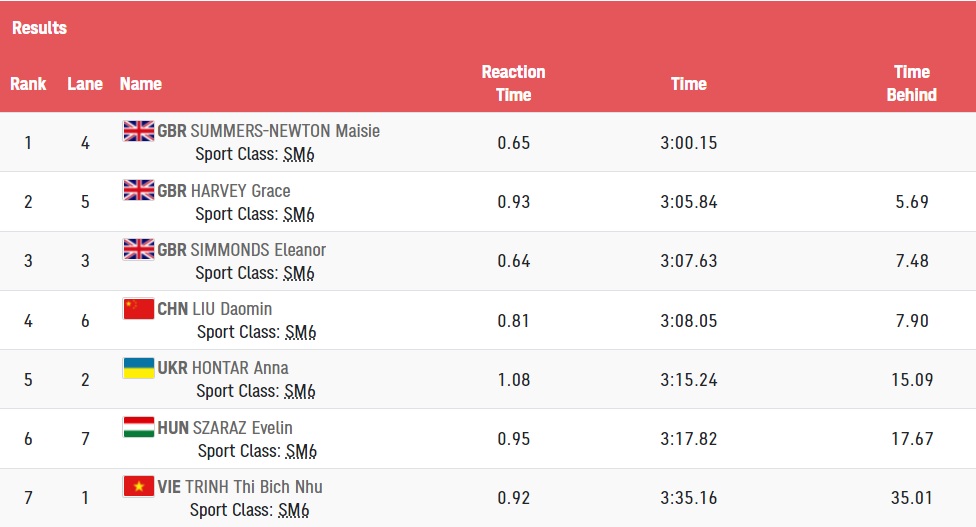This screenshot has height=527, width=976.
Task: Click the Vietnam flag beside TRINH Thi Bich Nhu
Action: (138, 486)
